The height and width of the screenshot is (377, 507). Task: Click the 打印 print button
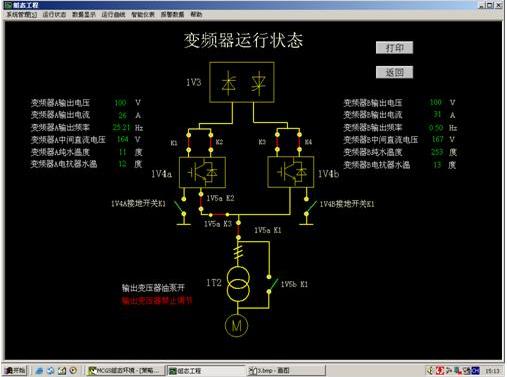[x=394, y=48]
